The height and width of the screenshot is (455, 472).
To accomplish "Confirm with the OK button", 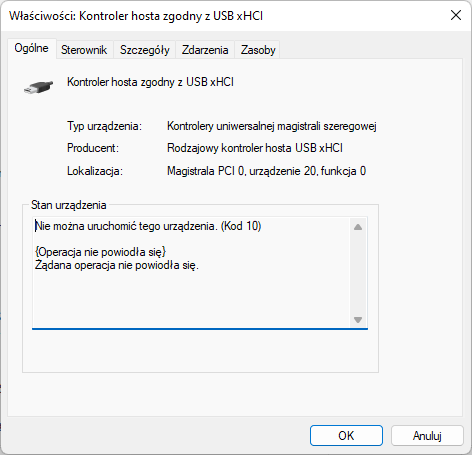I will (x=346, y=435).
